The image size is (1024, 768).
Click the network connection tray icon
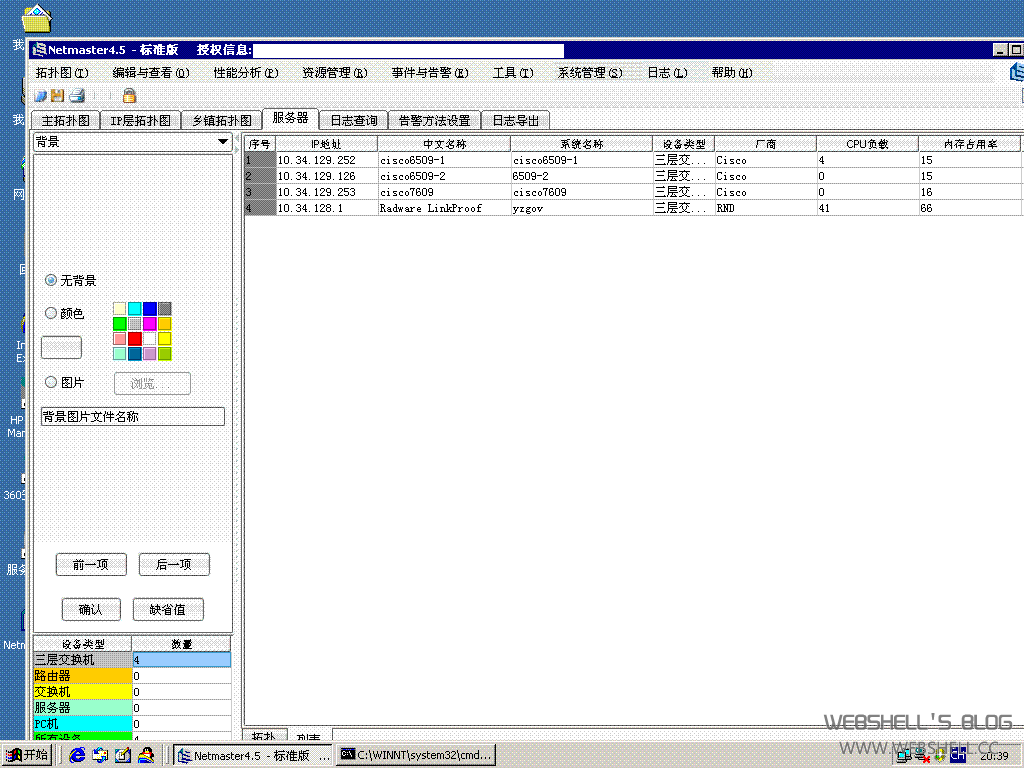coord(903,756)
